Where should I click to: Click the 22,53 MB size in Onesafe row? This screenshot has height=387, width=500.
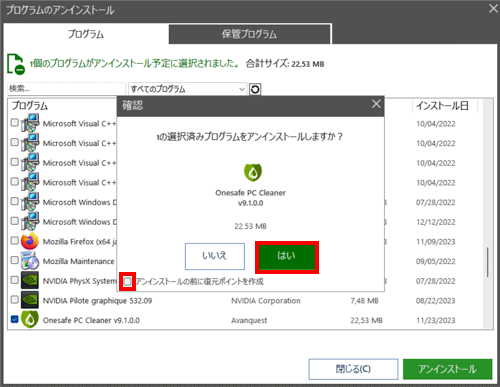(x=366, y=320)
